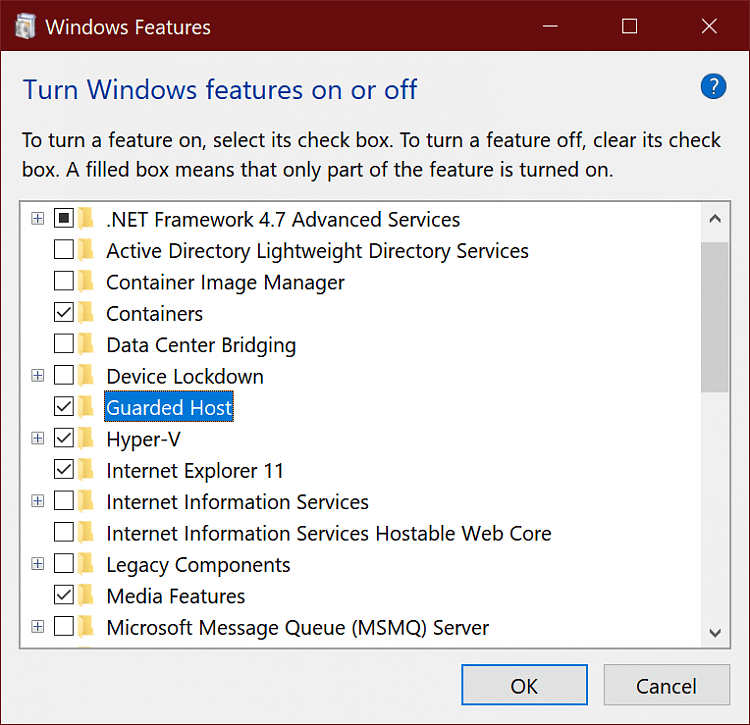
Task: Select the Media Features label
Action: pyautogui.click(x=176, y=596)
